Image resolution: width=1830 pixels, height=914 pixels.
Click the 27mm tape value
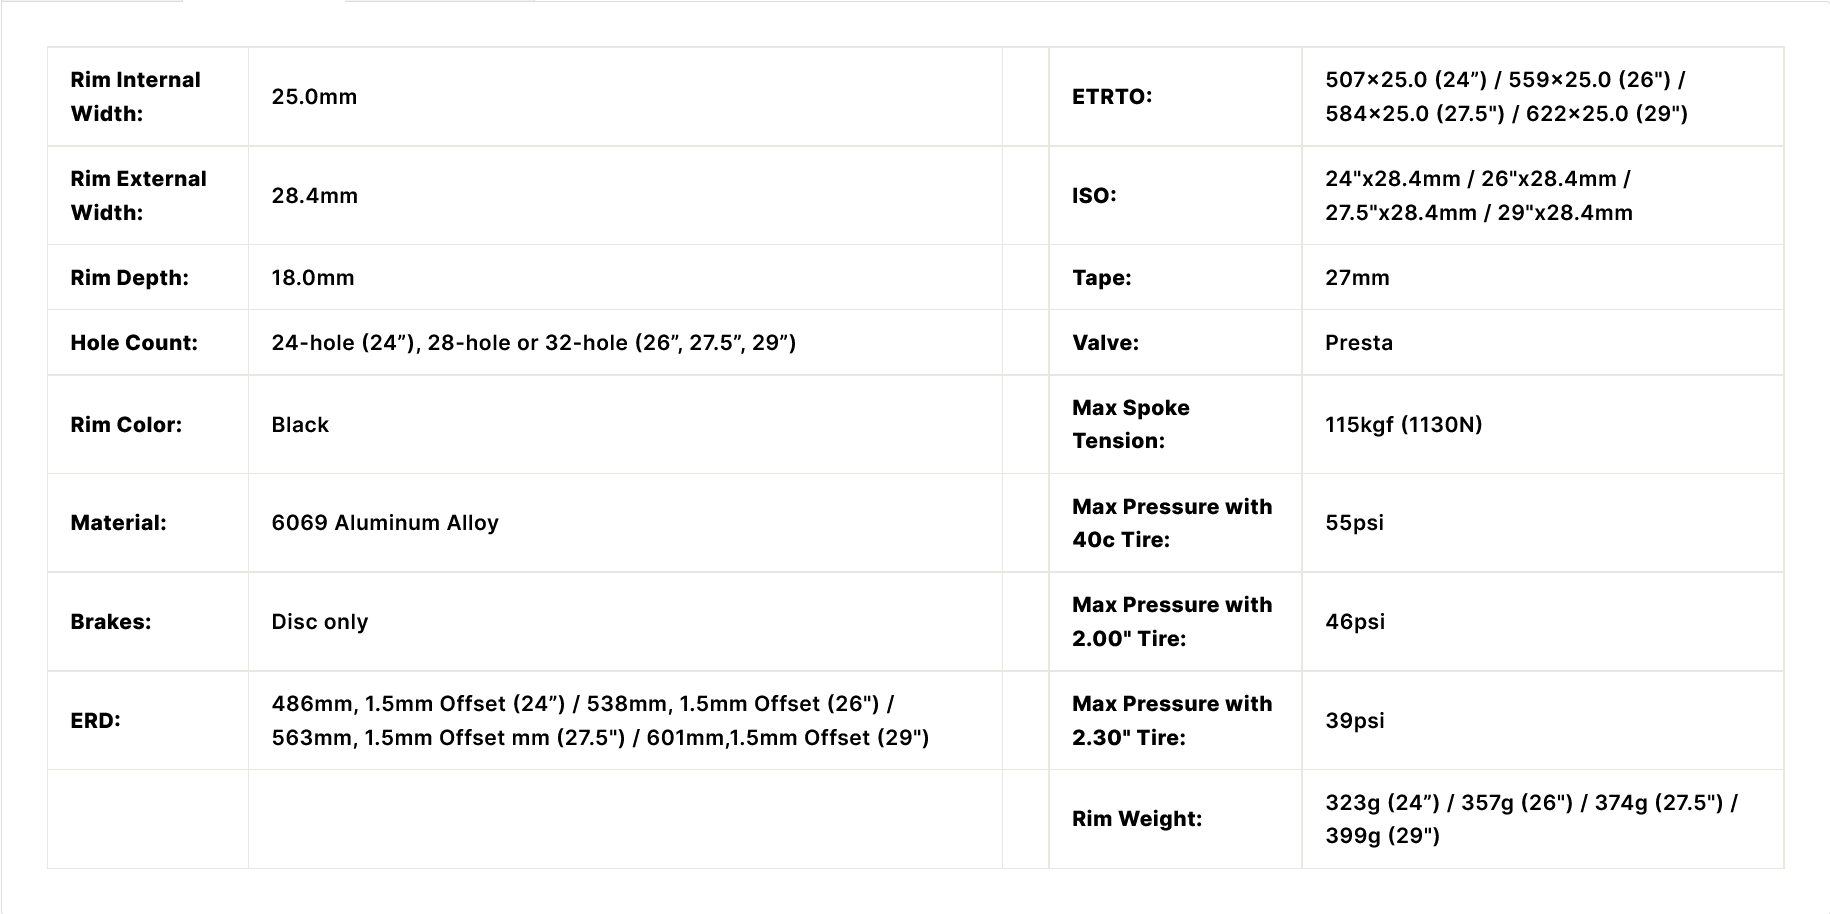coord(1357,278)
